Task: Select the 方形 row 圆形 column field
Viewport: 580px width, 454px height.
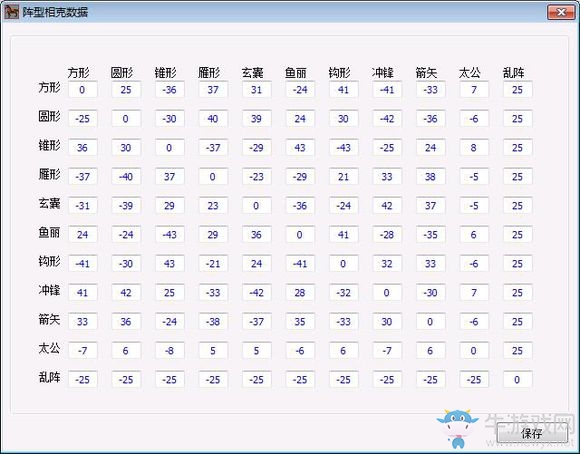Action: click(126, 90)
